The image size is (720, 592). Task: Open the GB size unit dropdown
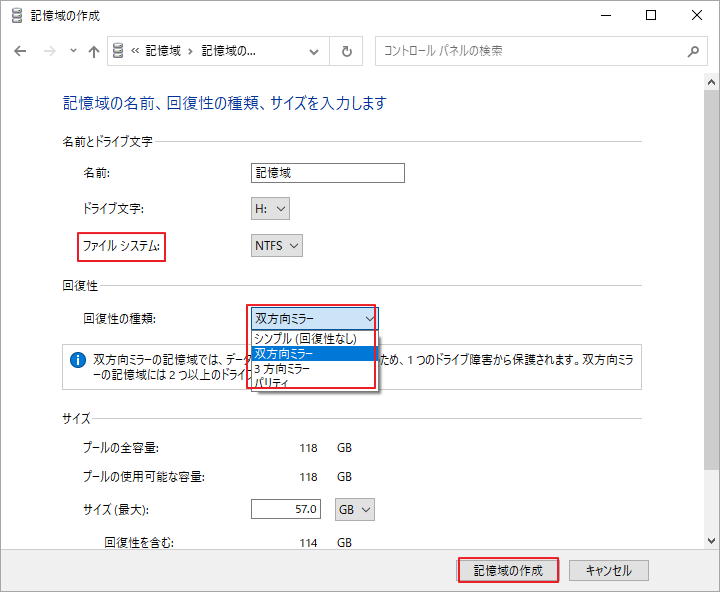coord(355,510)
